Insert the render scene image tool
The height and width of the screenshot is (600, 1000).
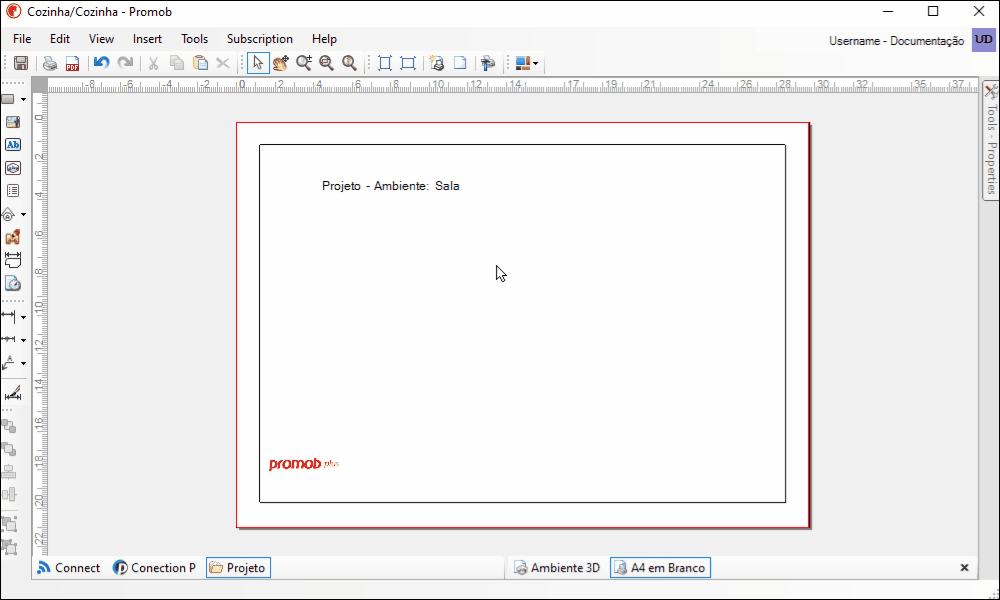13,237
